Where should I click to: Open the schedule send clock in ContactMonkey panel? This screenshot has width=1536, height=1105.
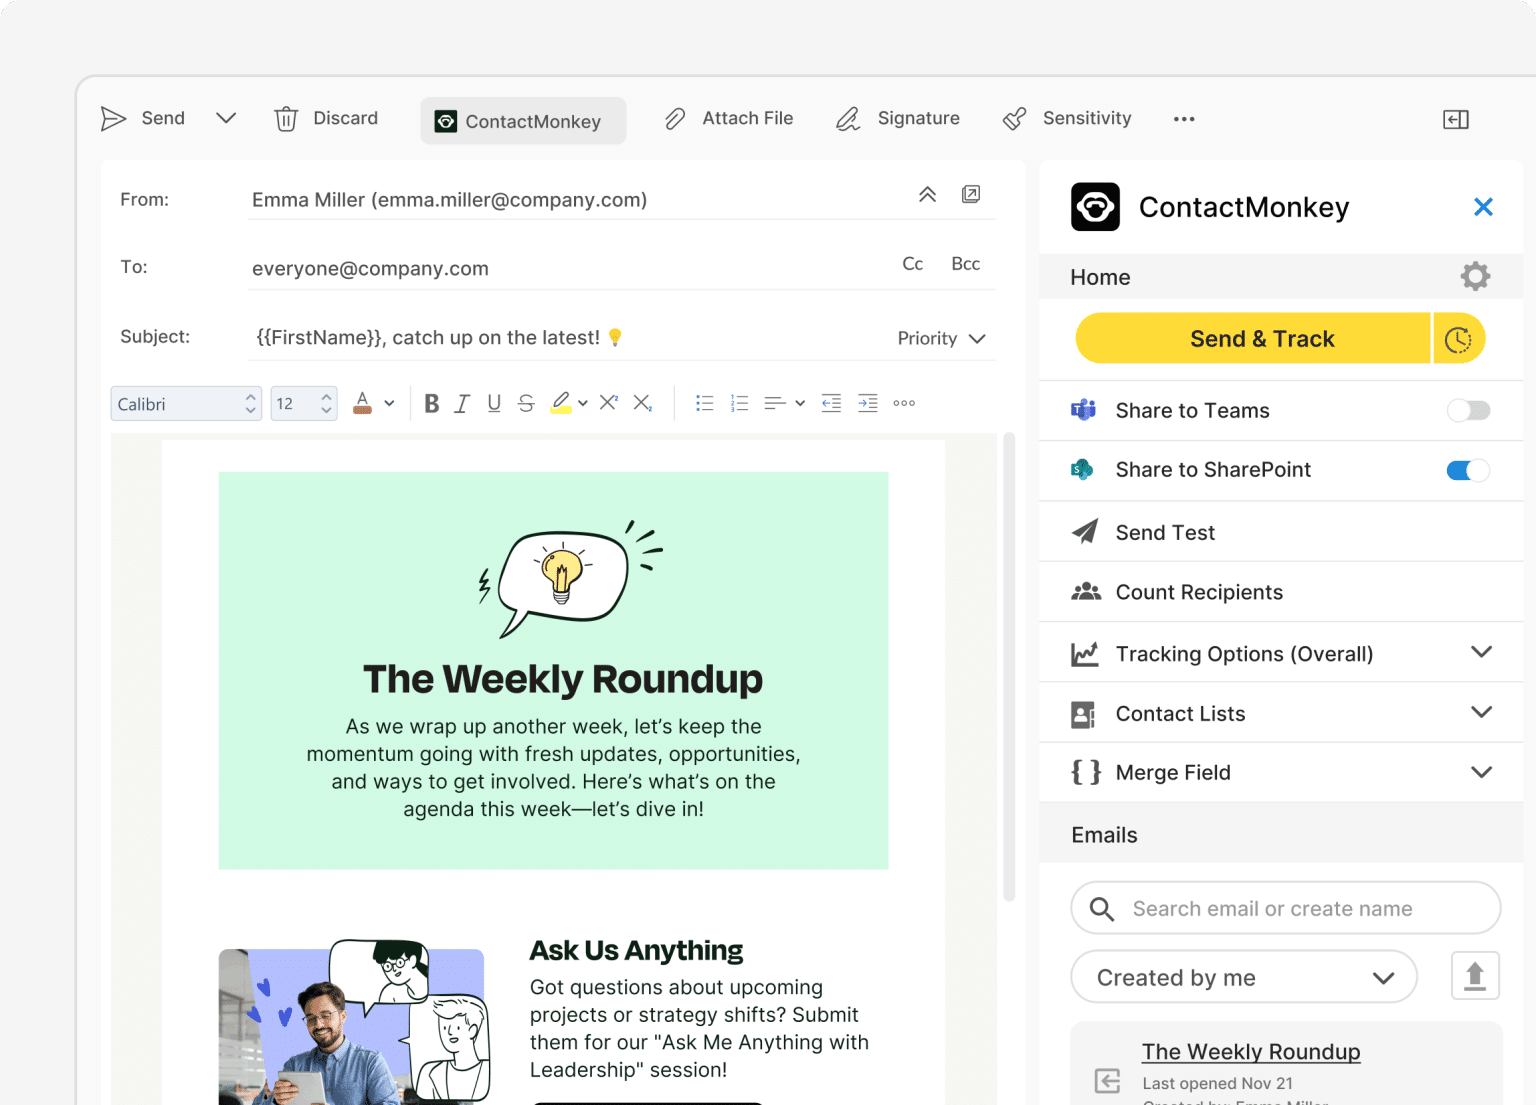[1458, 338]
